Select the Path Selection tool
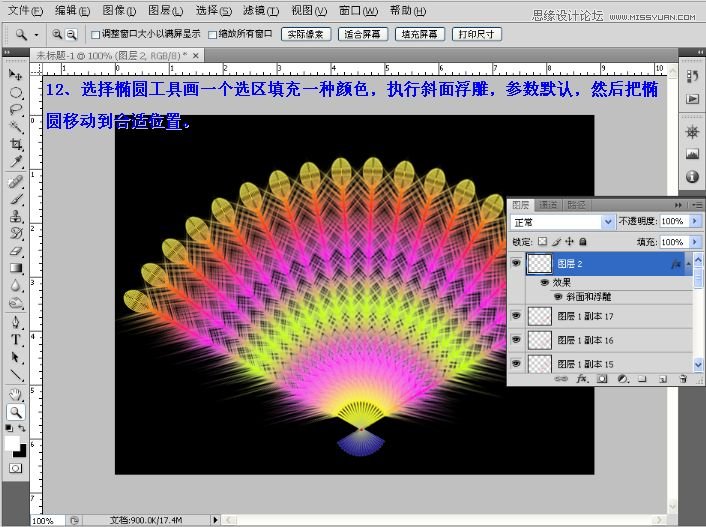 (15, 357)
